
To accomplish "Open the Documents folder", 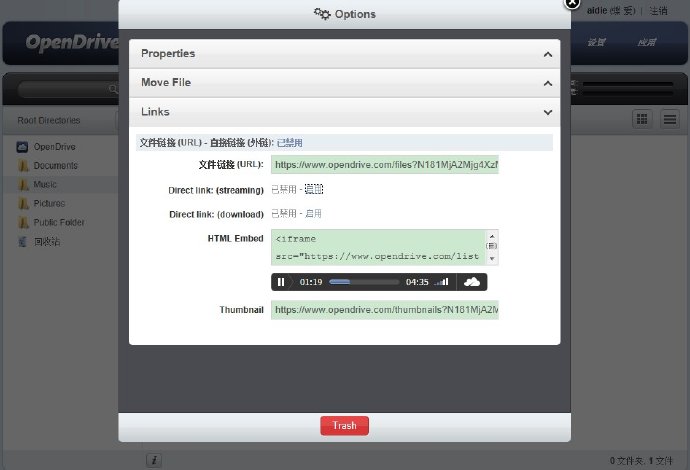I will (55, 165).
